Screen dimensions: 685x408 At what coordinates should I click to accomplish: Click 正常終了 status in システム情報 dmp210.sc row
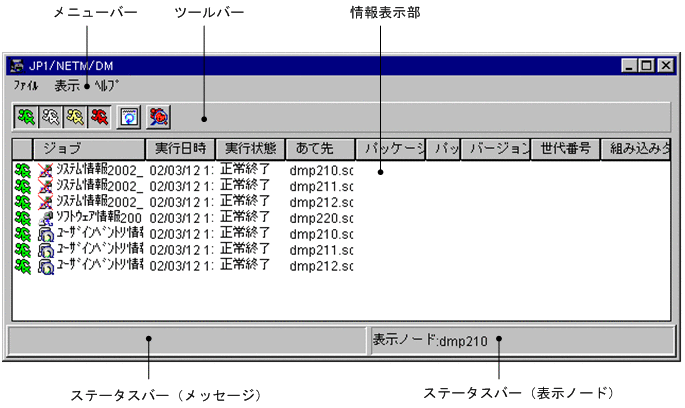[245, 169]
